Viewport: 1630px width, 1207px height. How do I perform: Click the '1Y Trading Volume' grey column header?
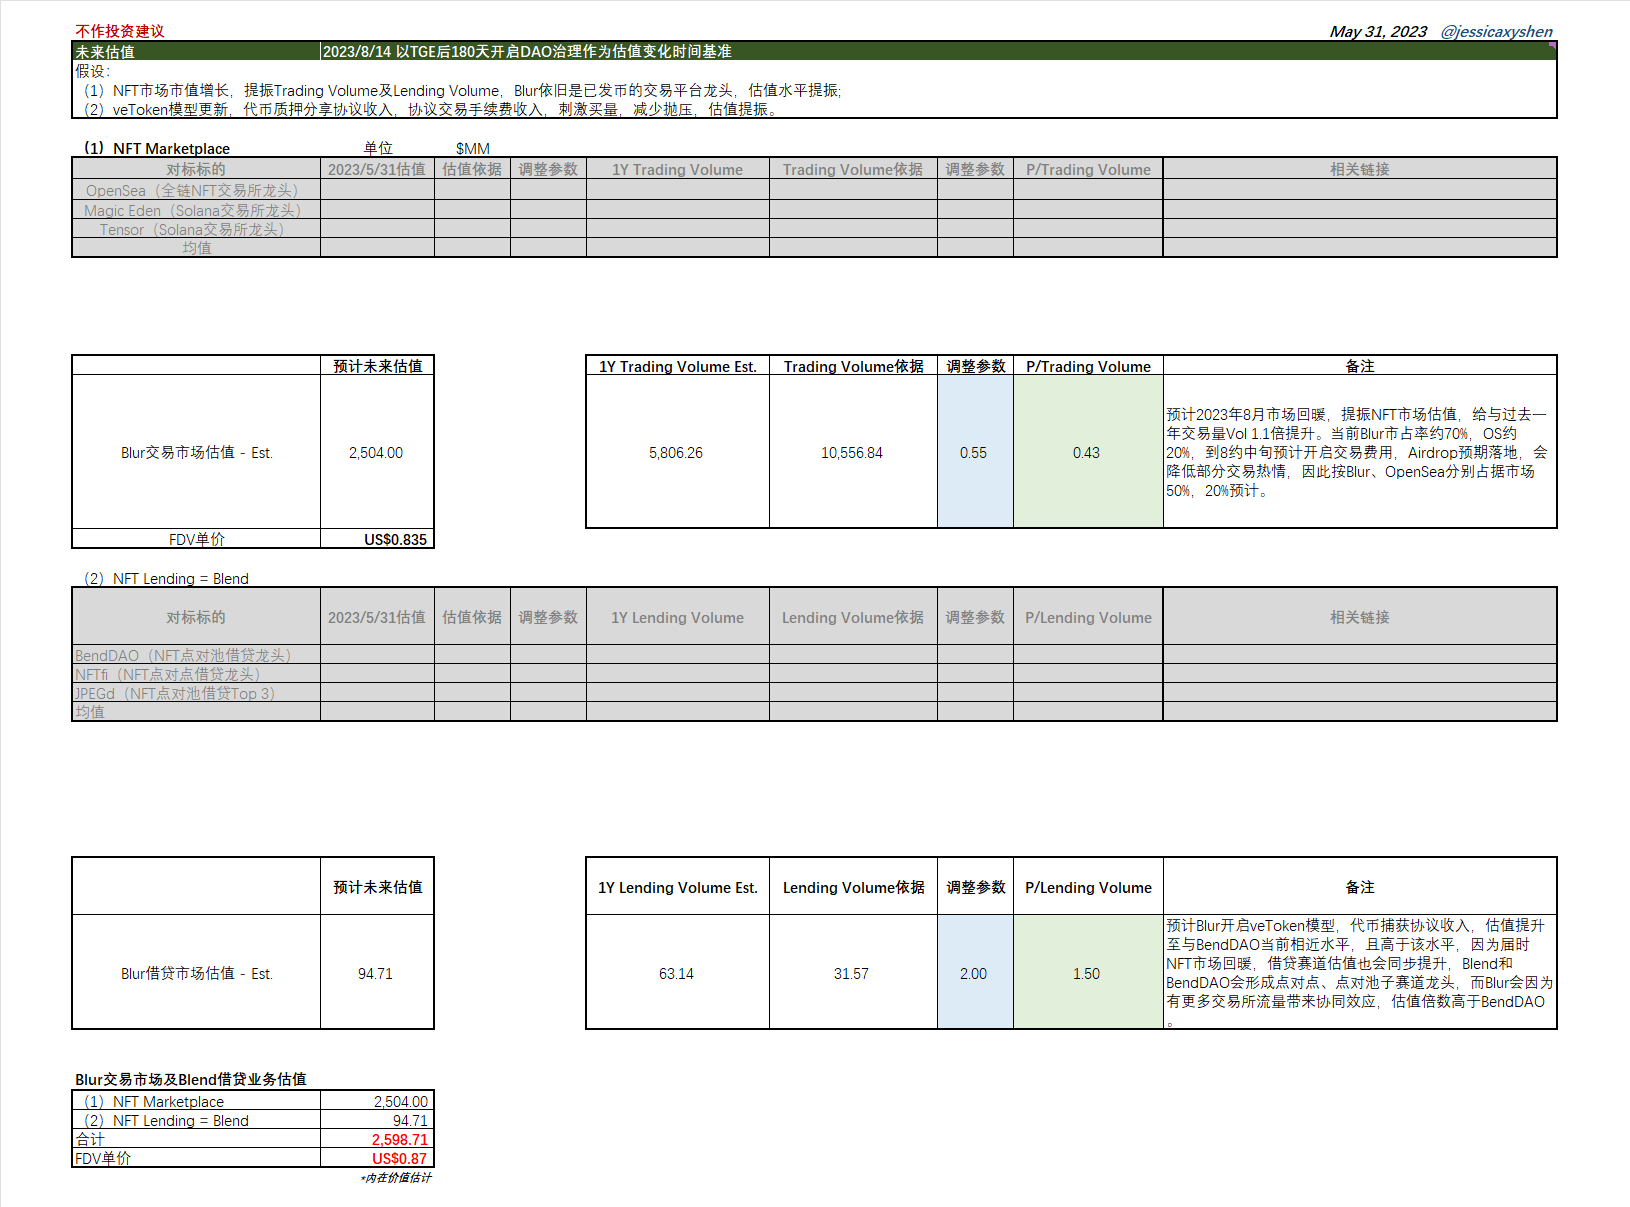tap(678, 169)
